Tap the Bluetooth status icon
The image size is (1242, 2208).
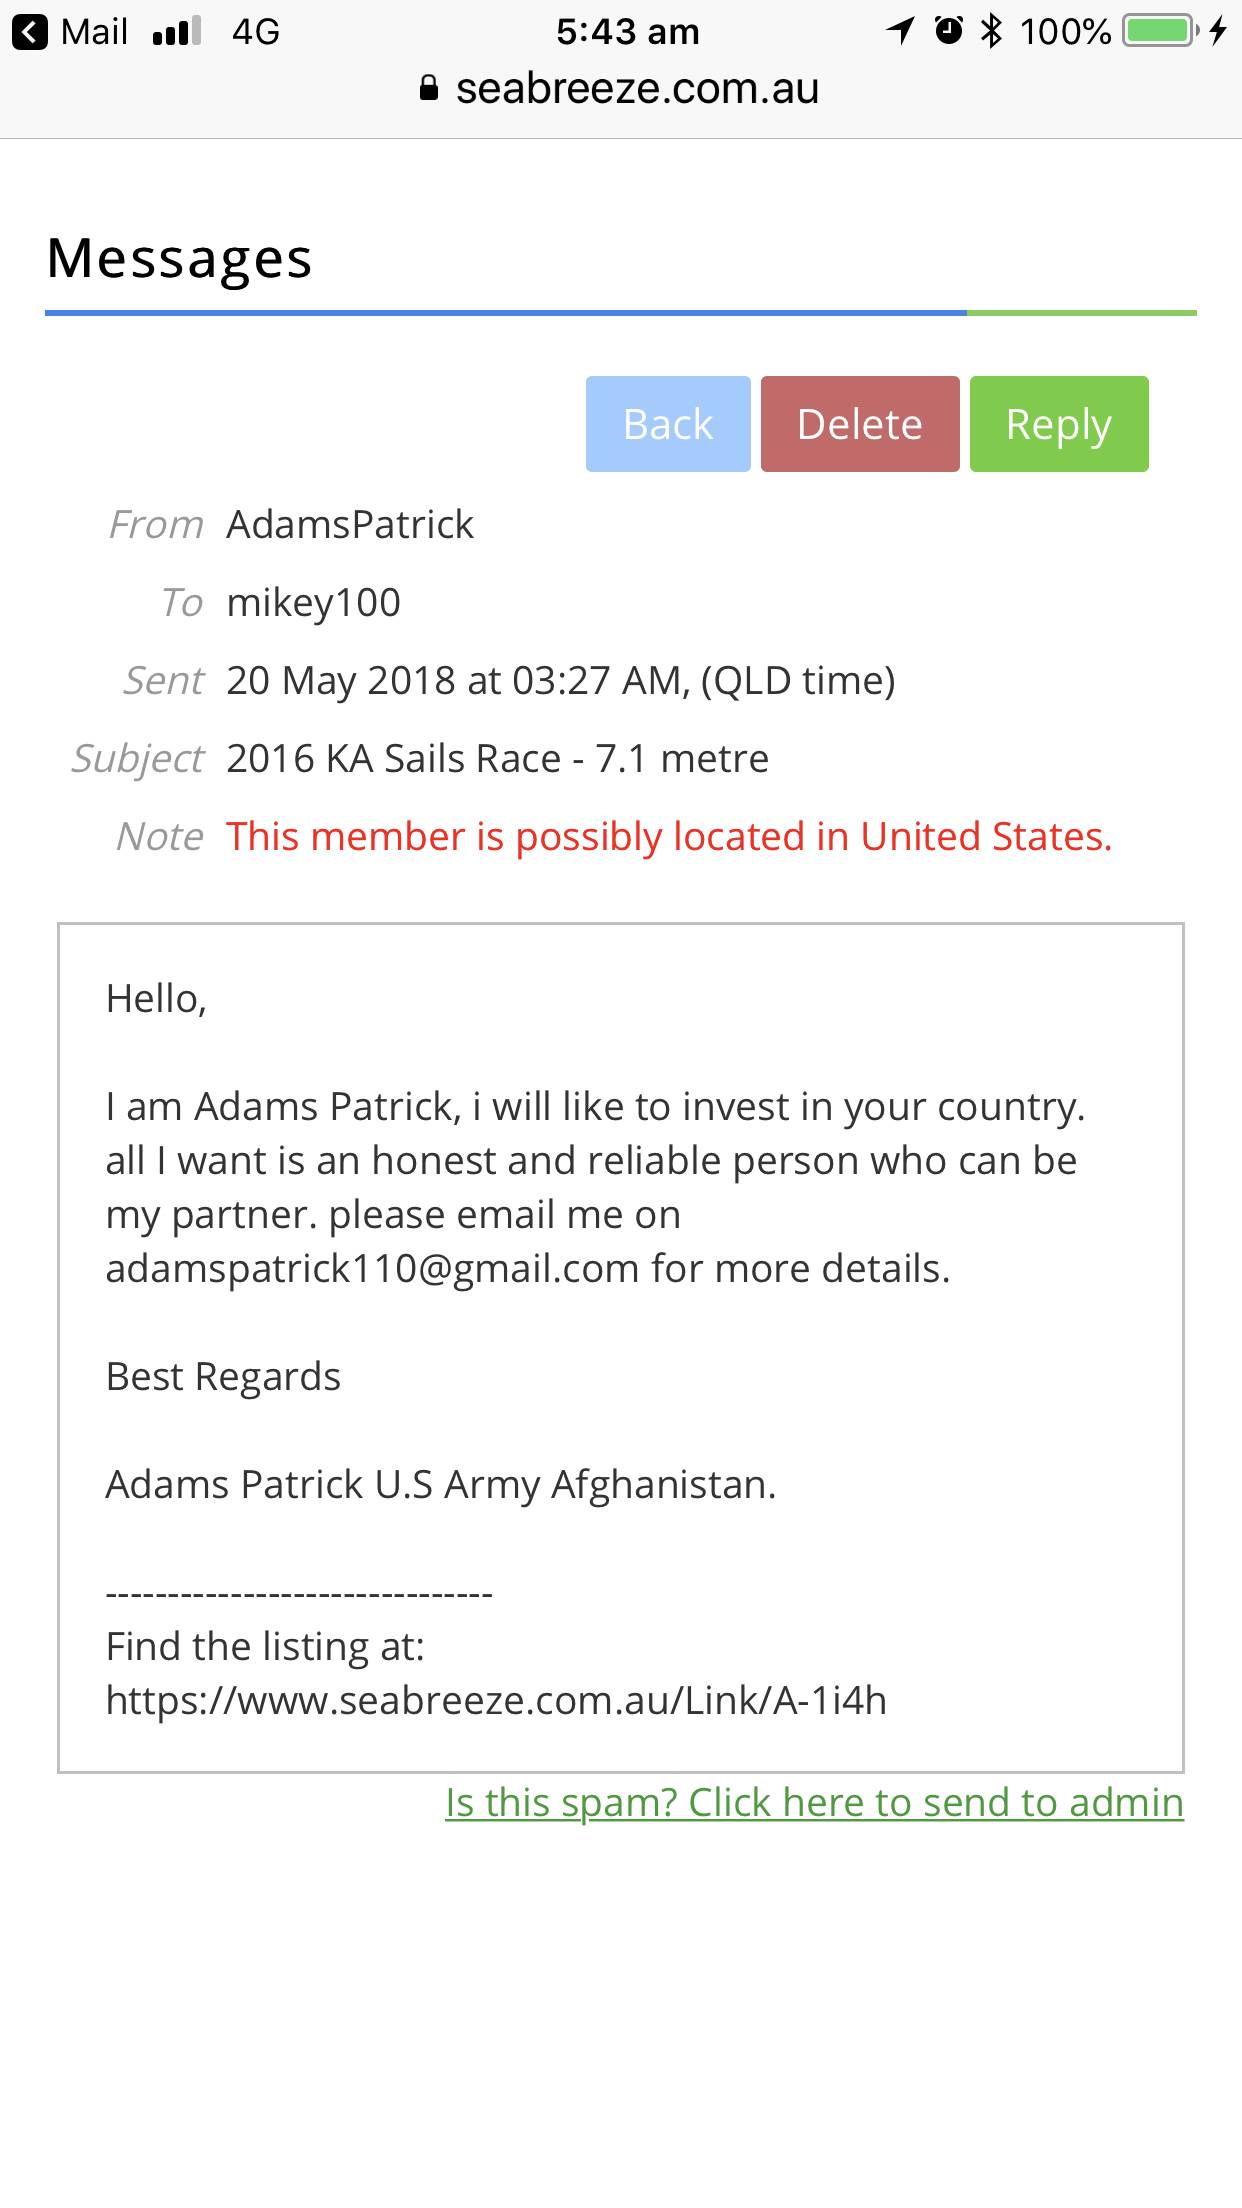[x=991, y=31]
